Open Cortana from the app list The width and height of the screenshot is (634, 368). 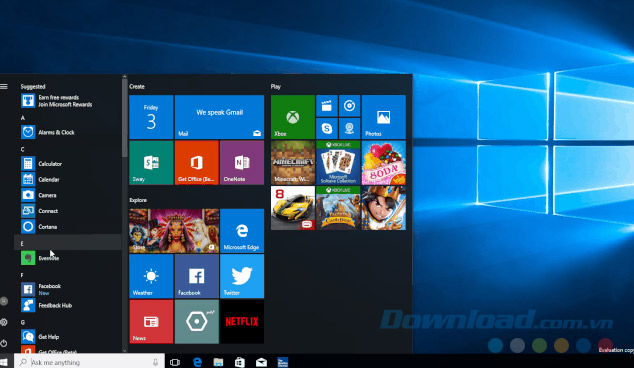coord(68,227)
